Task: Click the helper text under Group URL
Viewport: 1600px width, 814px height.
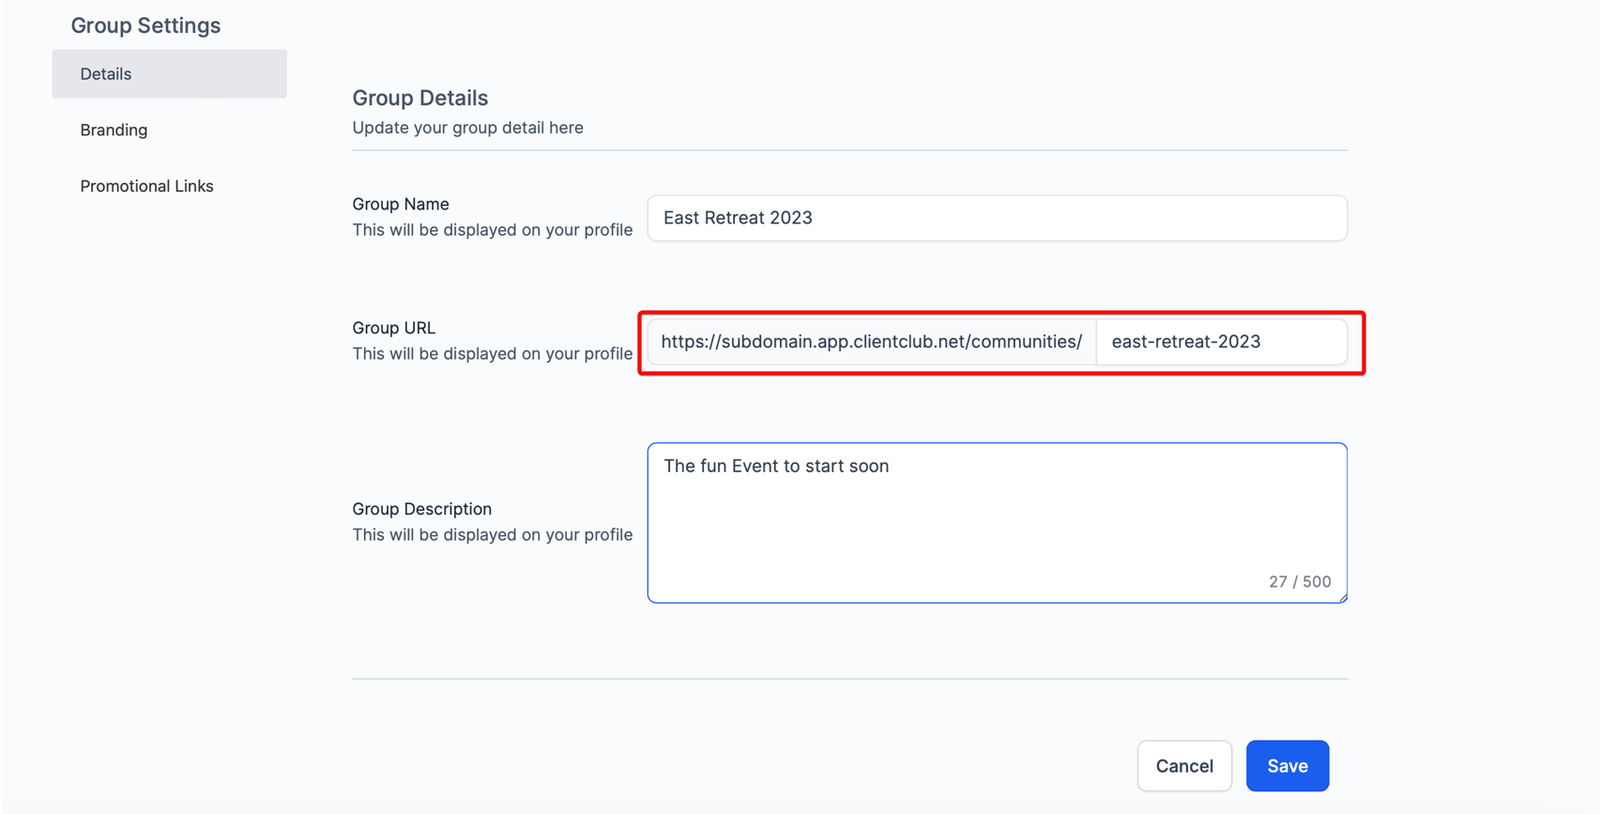Action: 492,354
